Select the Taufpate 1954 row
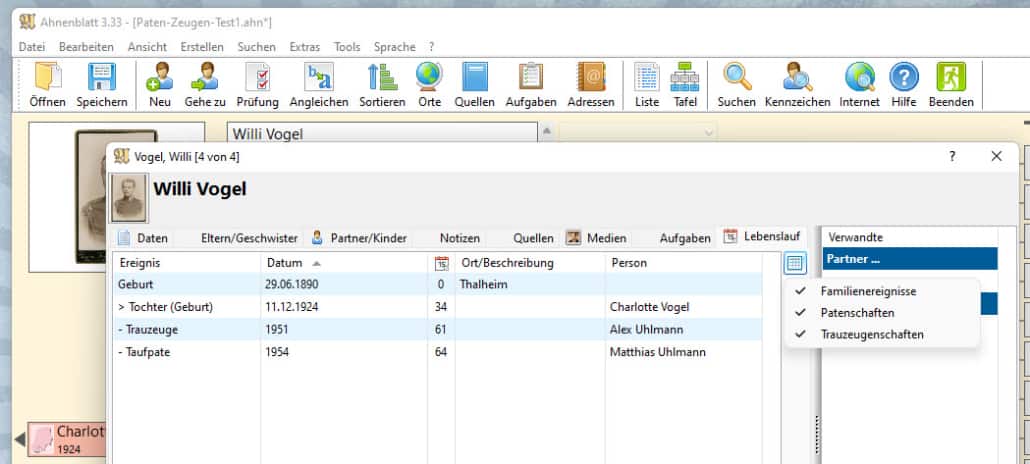The width and height of the screenshot is (1030, 464). [437, 352]
